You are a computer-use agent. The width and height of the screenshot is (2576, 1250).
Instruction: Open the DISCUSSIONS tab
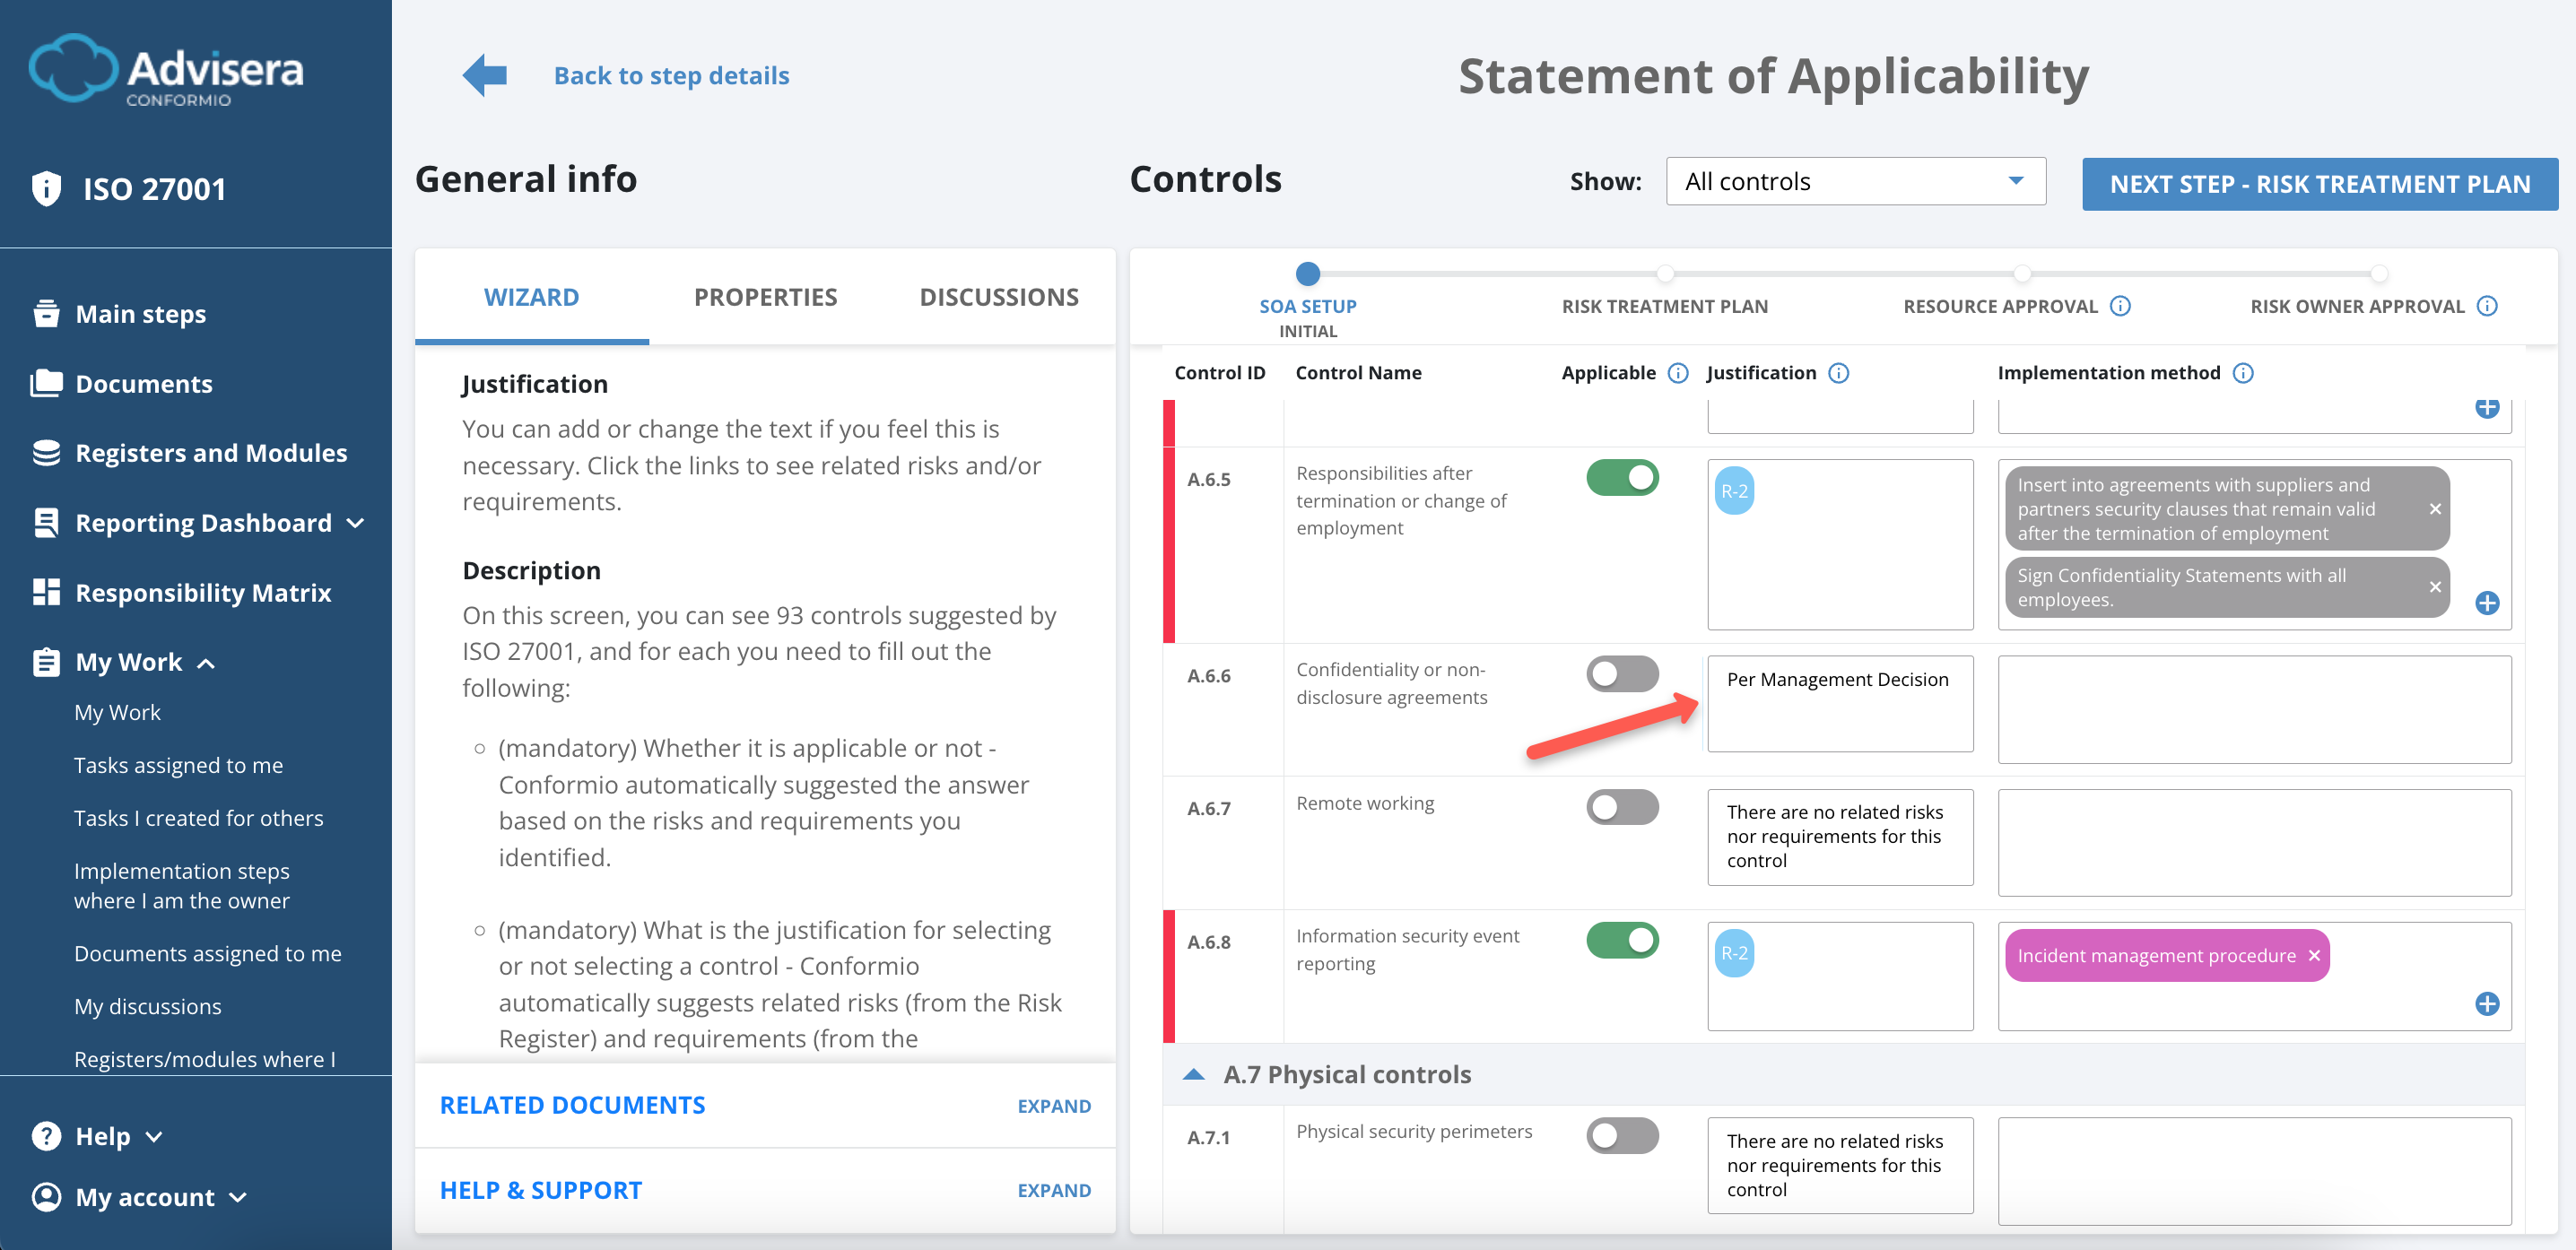click(999, 296)
